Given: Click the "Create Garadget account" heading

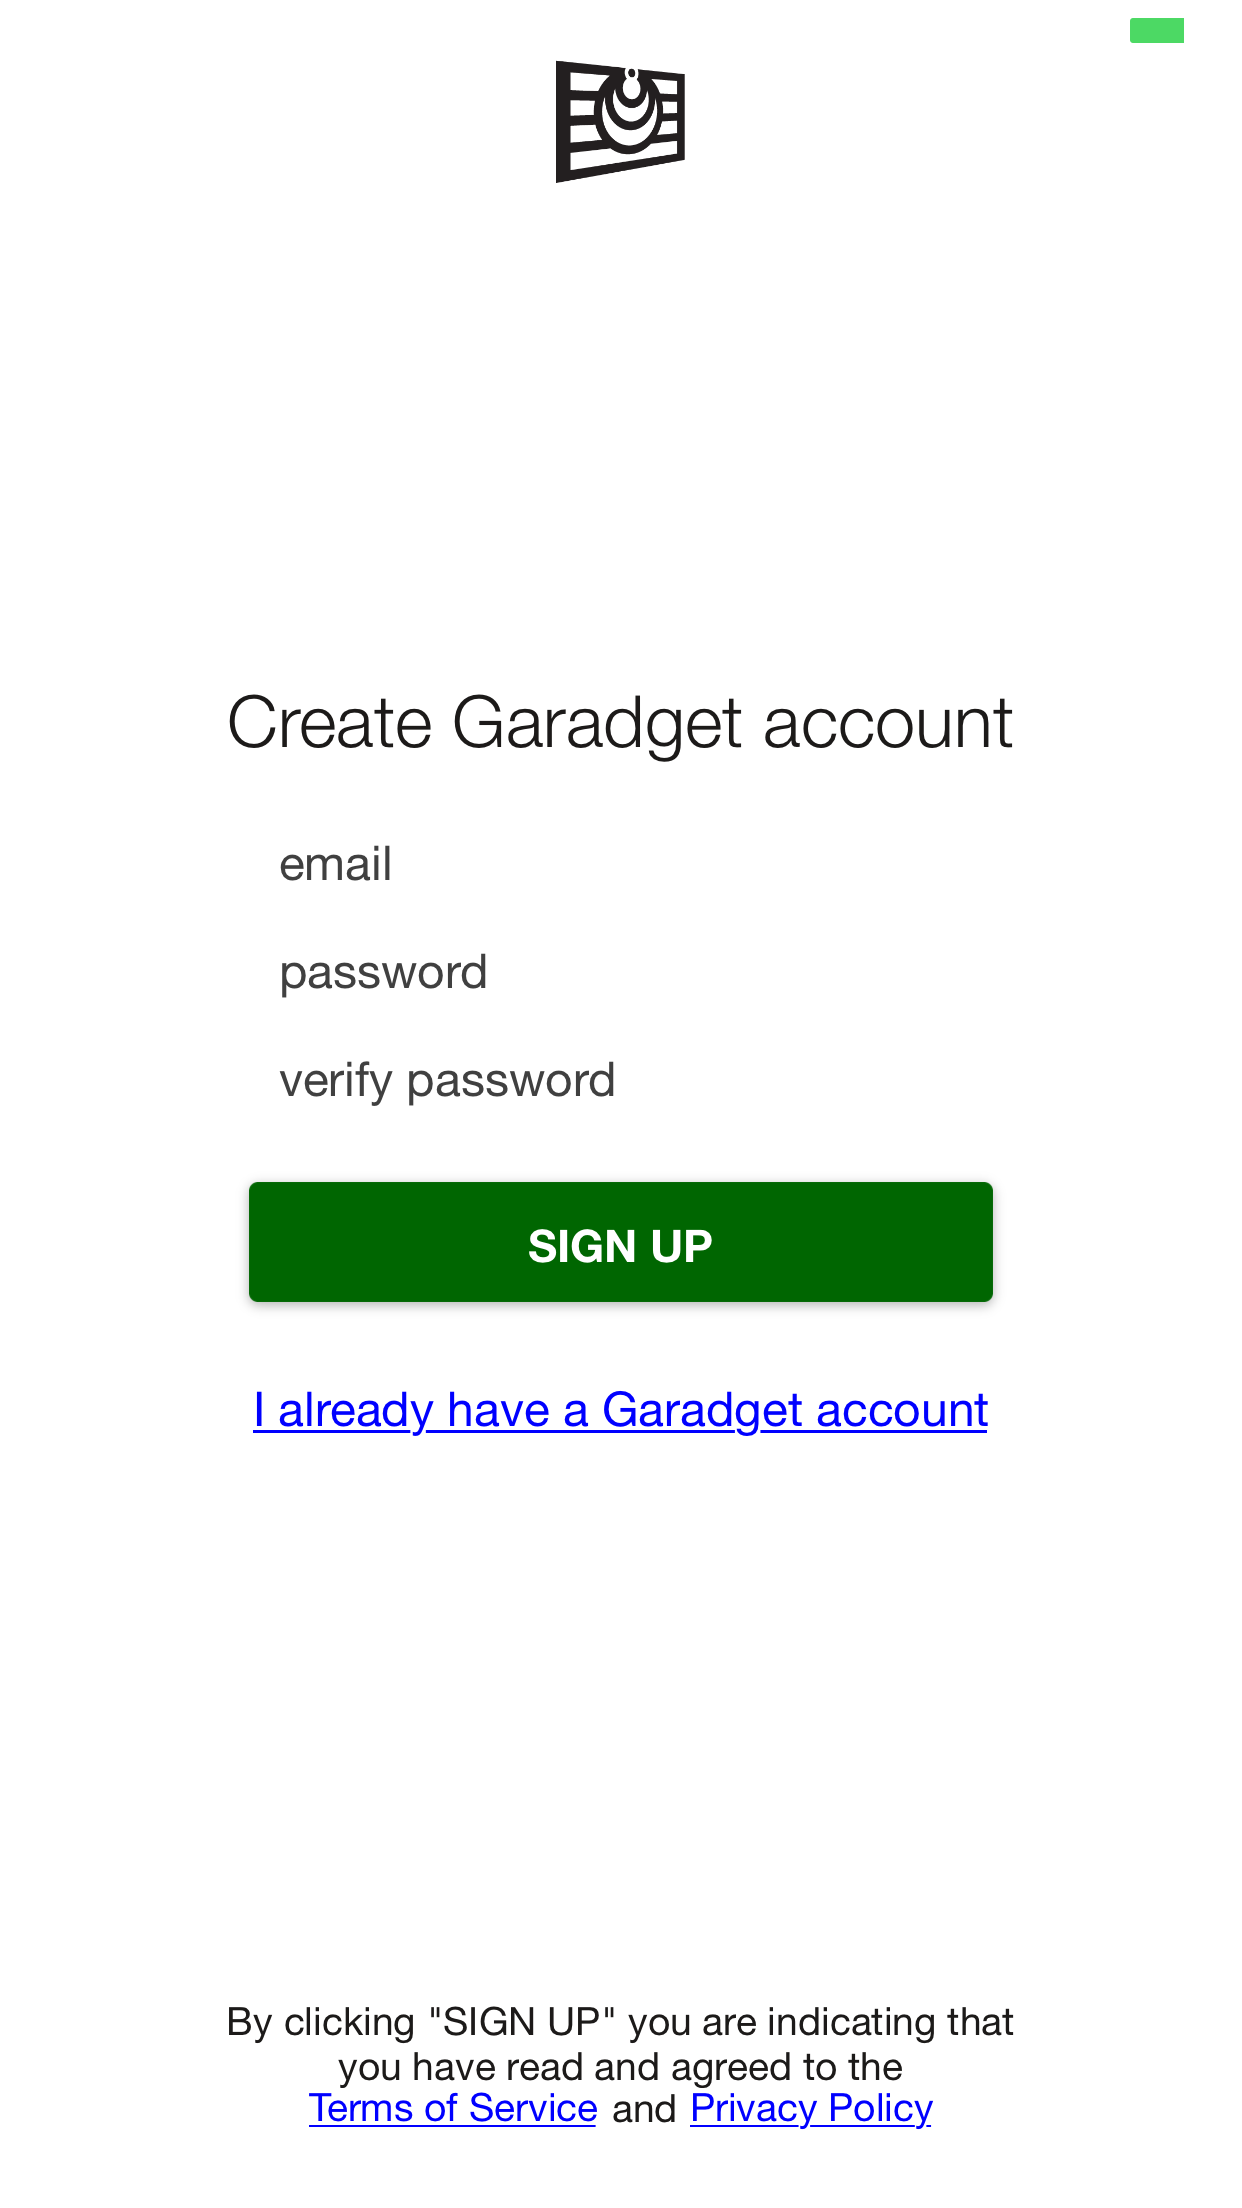Looking at the screenshot, I should point(620,722).
